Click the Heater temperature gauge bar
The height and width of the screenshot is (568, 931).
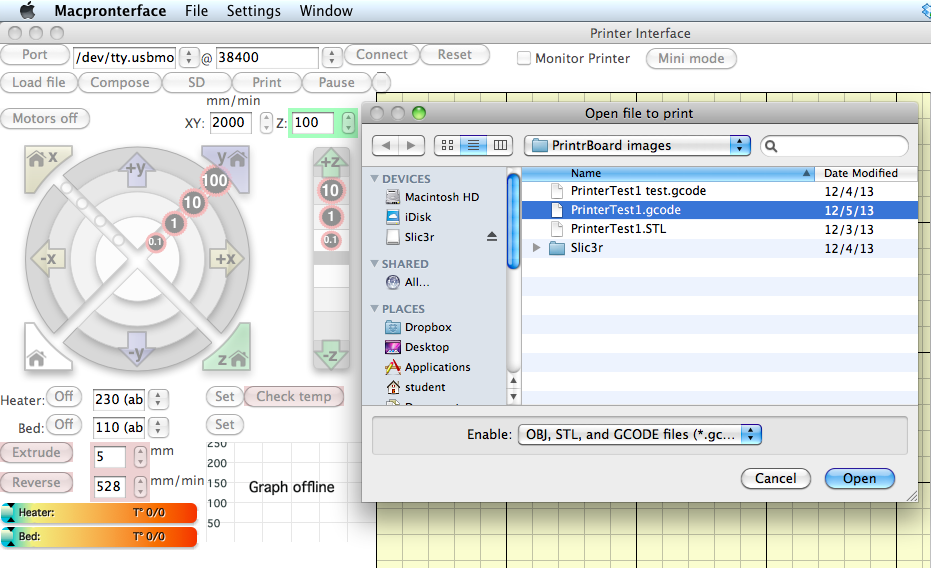100,513
